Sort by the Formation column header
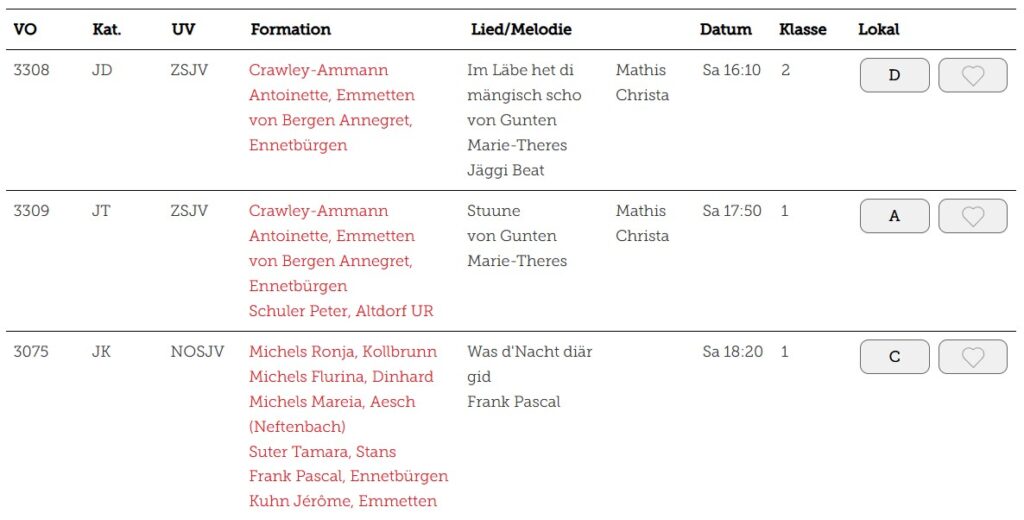The image size is (1024, 520). point(291,29)
